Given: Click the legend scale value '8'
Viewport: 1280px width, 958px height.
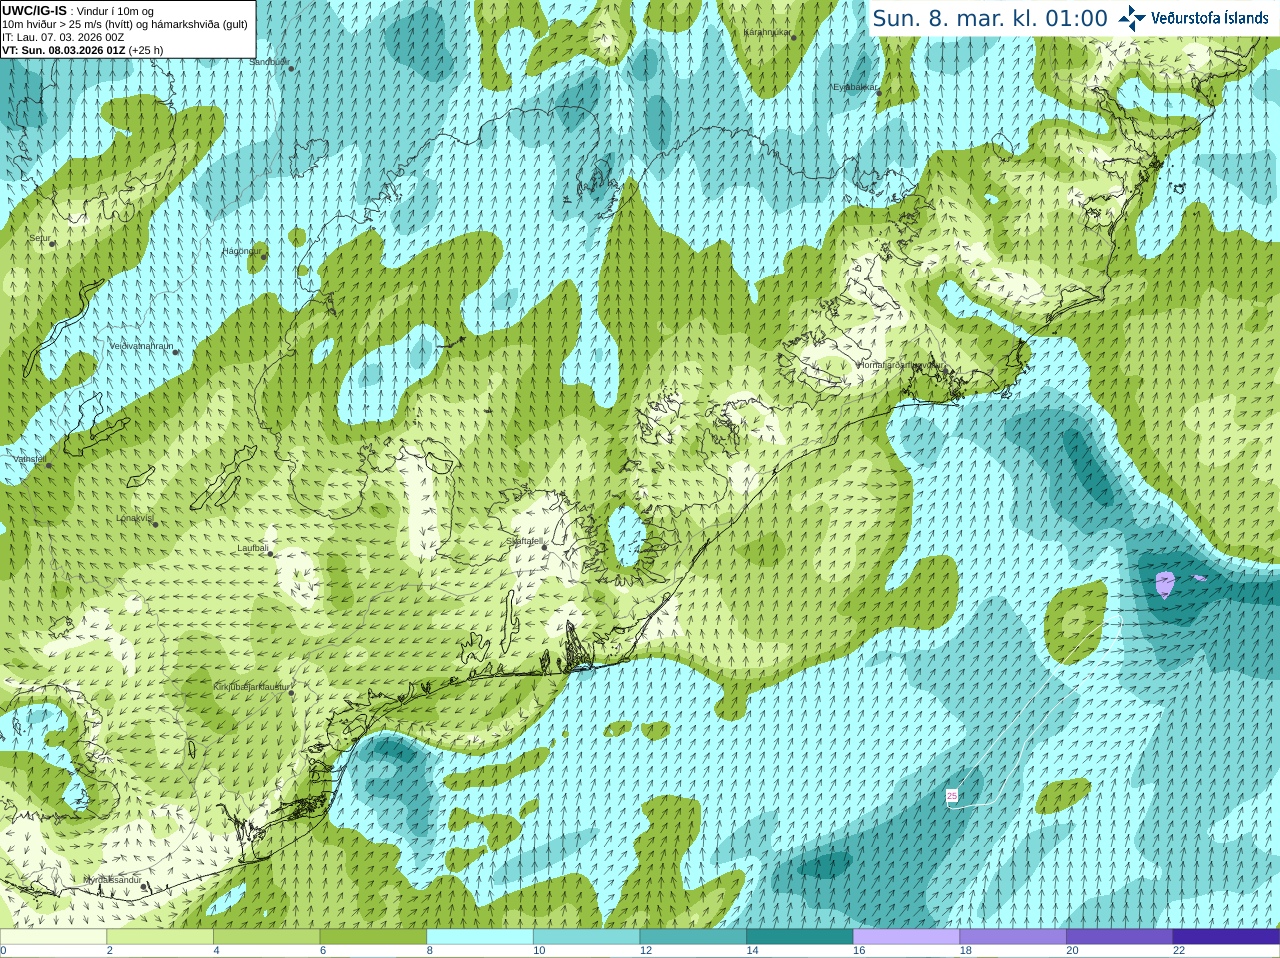Looking at the screenshot, I should 430,951.
